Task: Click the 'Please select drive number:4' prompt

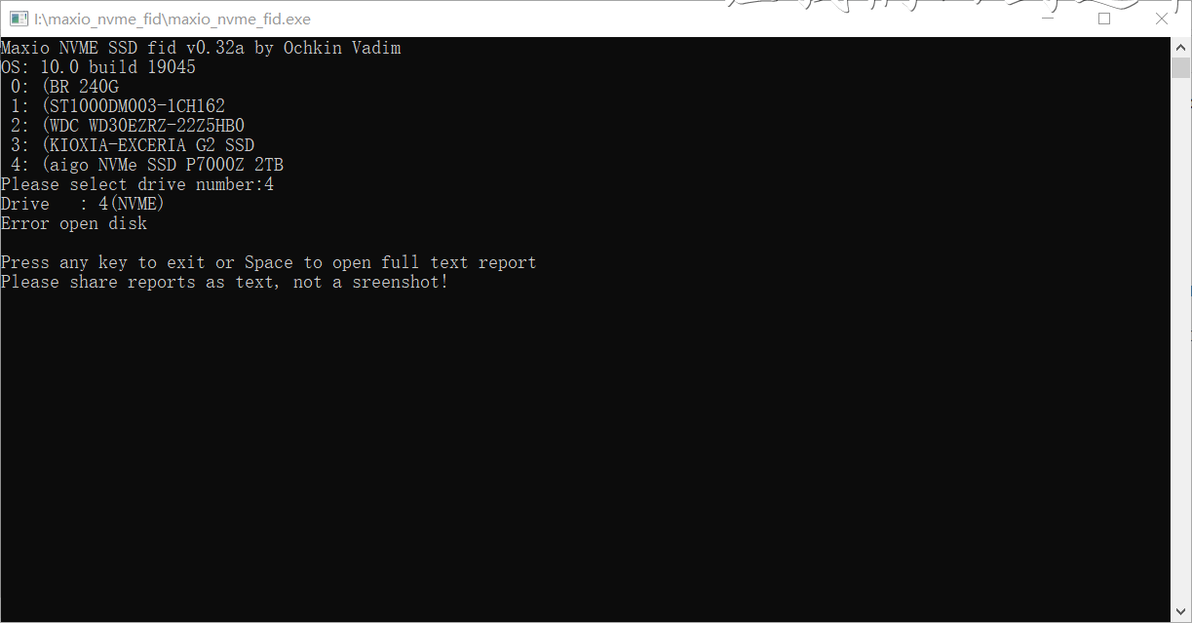Action: pyautogui.click(x=137, y=185)
